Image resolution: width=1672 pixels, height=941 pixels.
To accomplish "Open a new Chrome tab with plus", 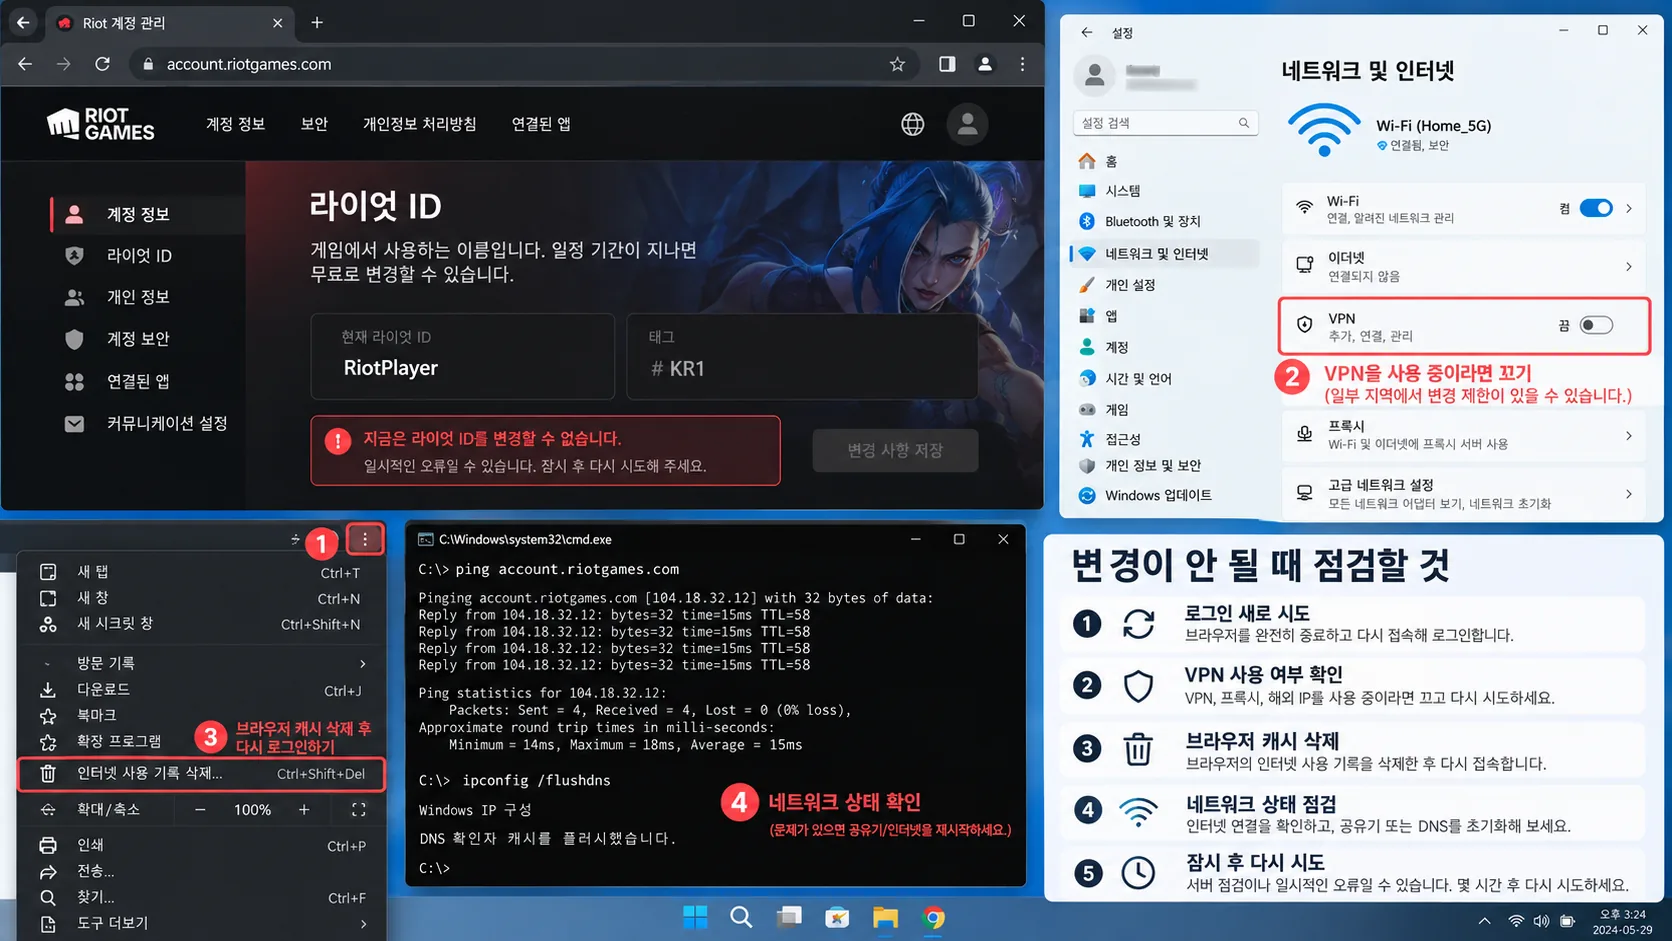I will tap(317, 22).
